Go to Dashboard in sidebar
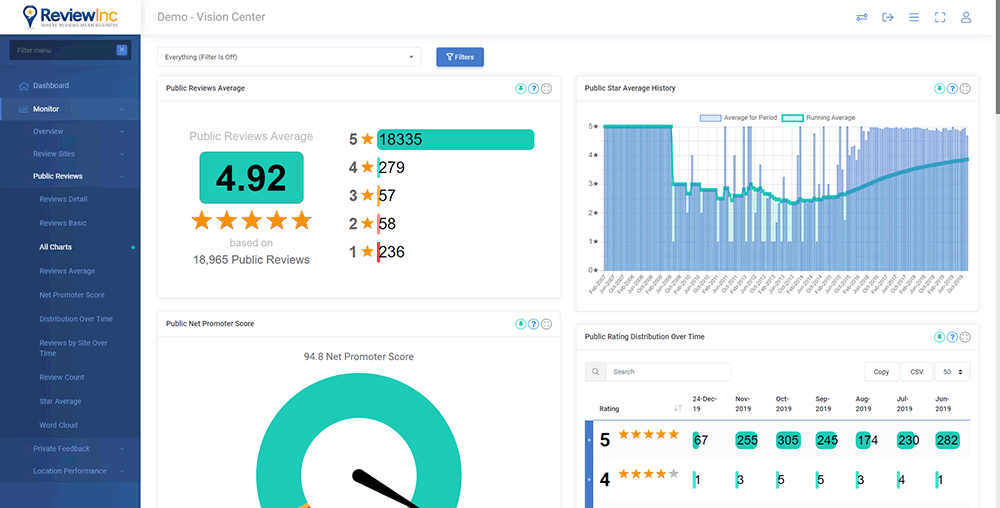The image size is (1000, 508). pyautogui.click(x=51, y=85)
